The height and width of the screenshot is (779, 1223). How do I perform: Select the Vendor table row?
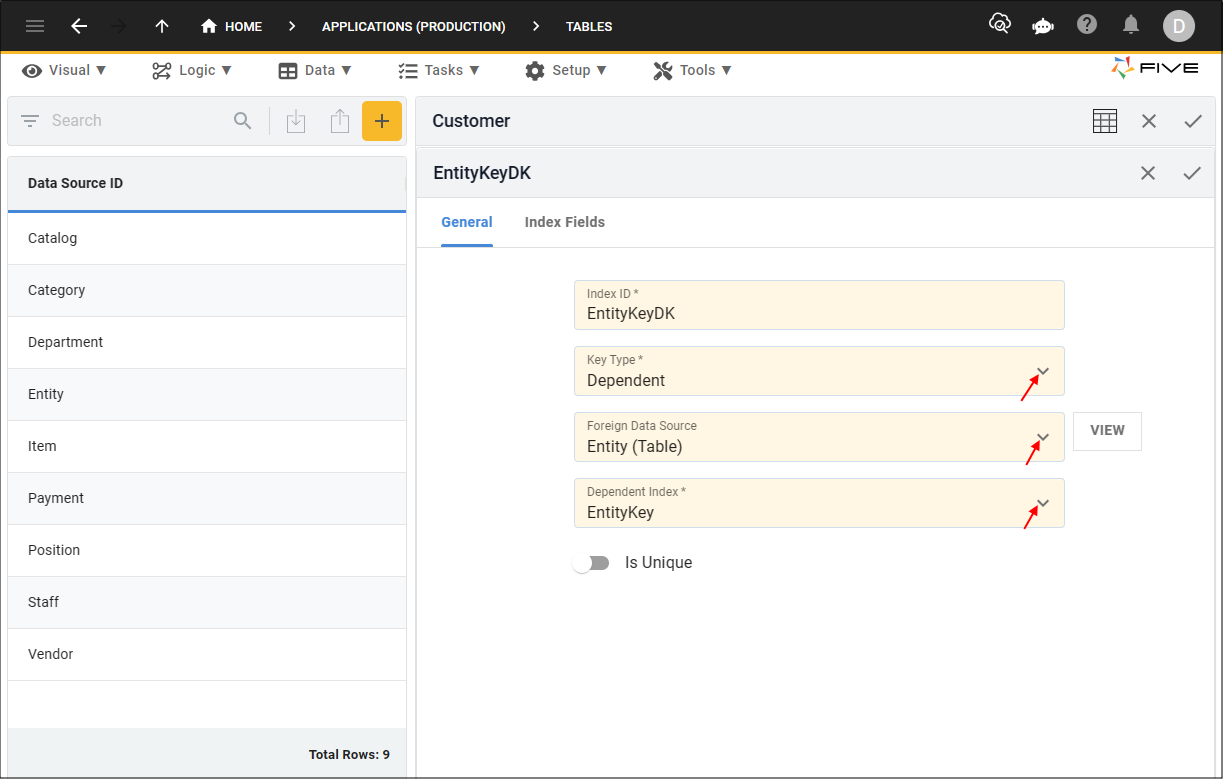point(207,654)
